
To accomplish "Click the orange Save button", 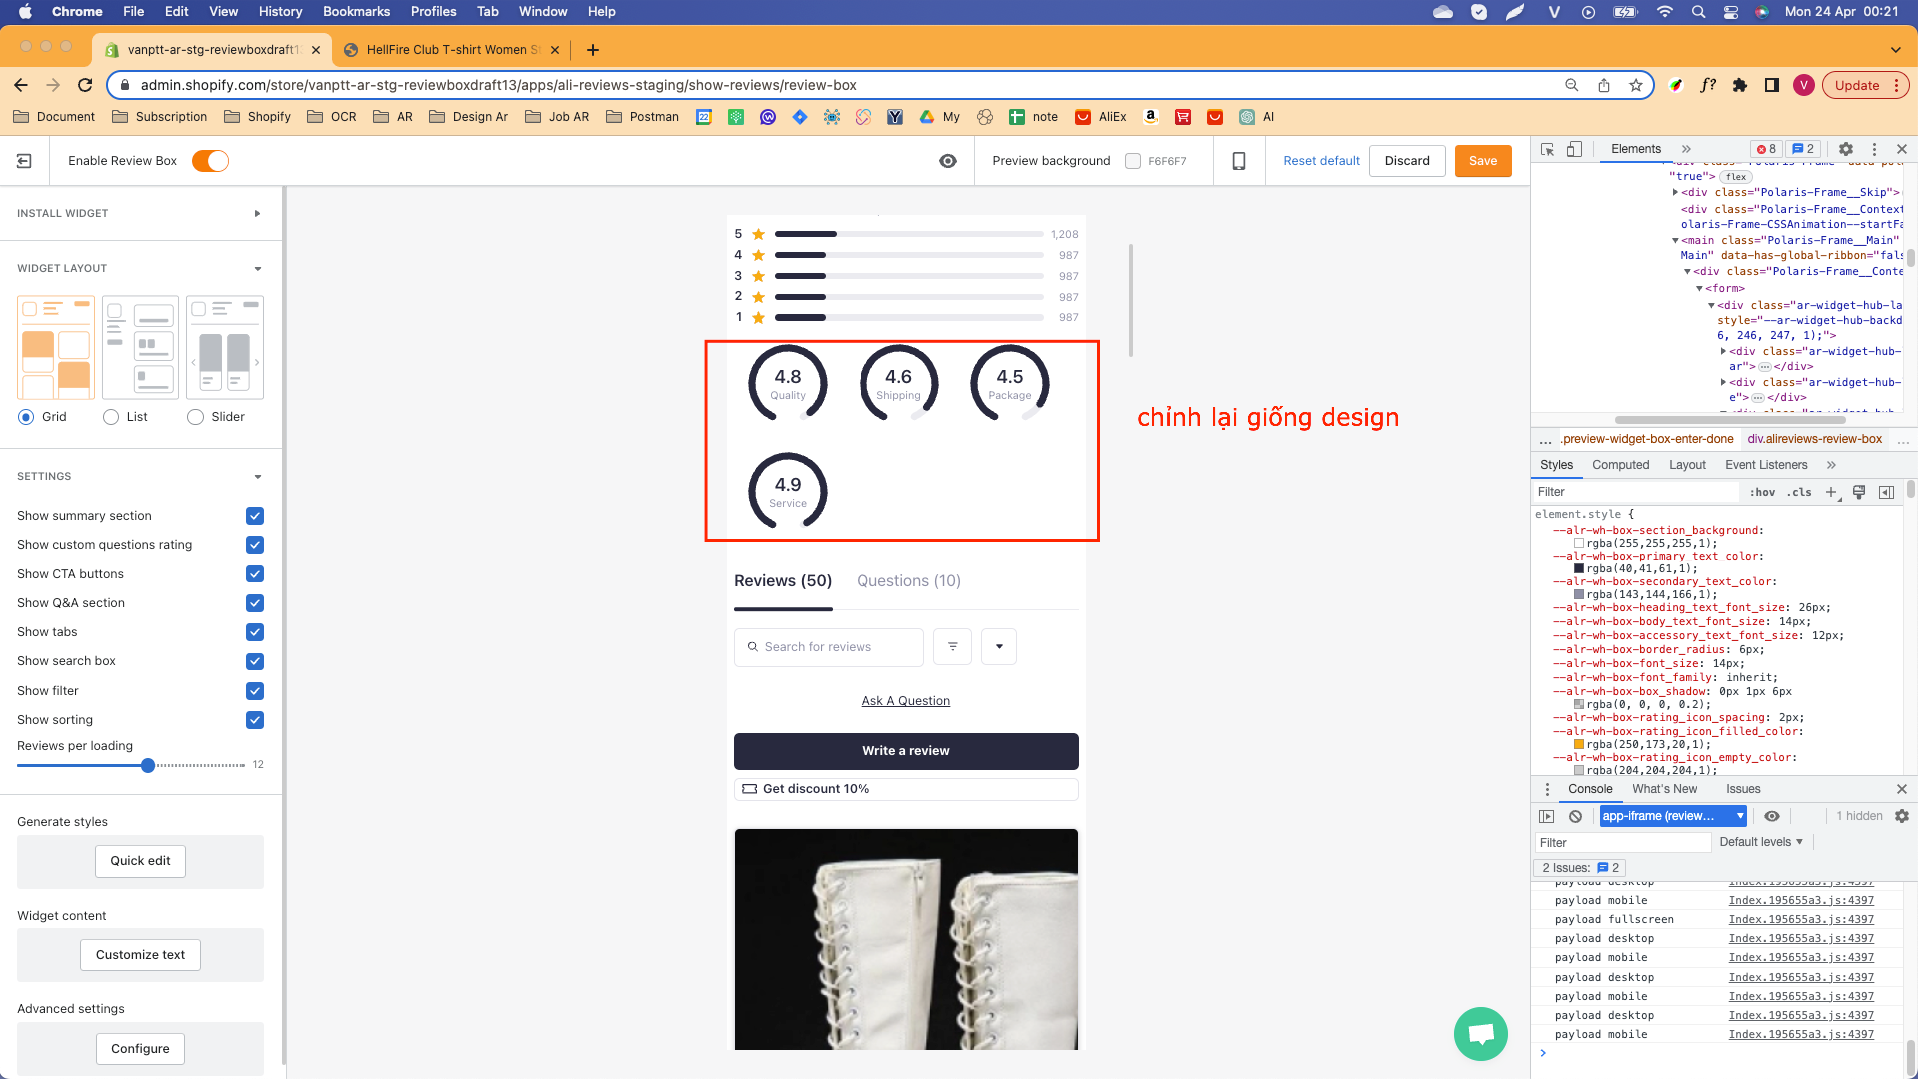I will pyautogui.click(x=1482, y=161).
